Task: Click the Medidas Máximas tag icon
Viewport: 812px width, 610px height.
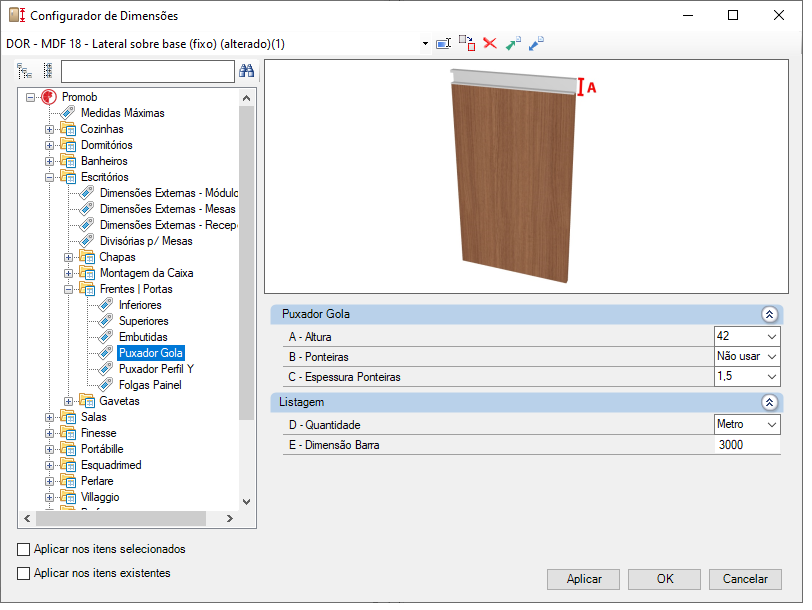Action: (x=68, y=113)
